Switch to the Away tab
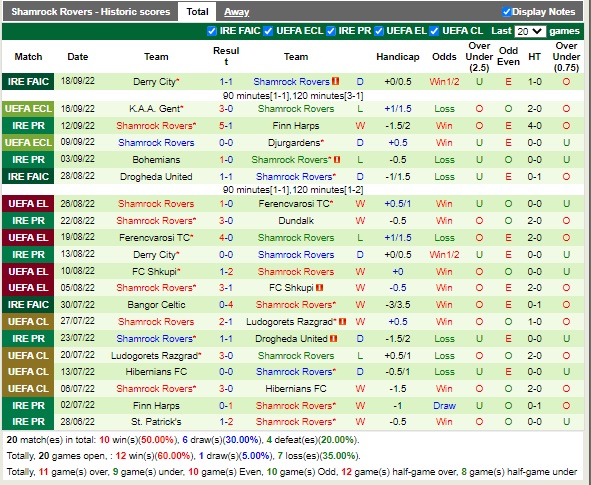591x485 pixels. click(x=237, y=12)
